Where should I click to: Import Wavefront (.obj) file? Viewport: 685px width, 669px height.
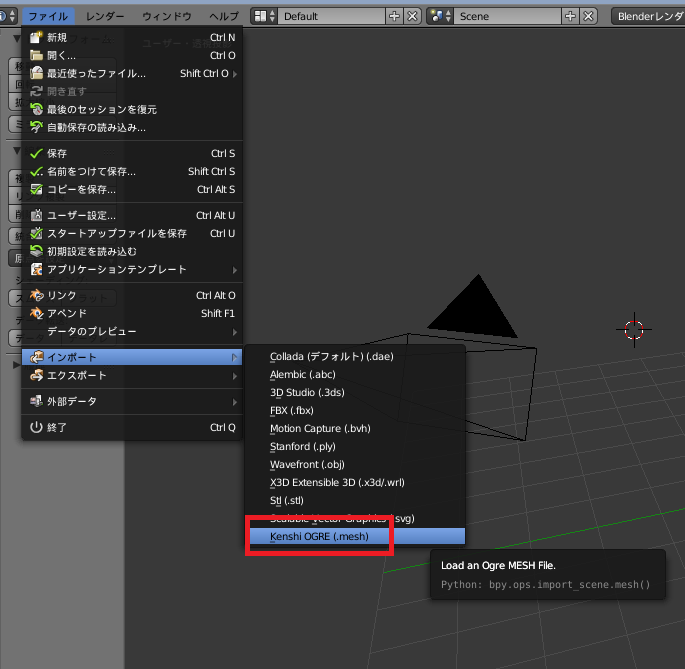(356, 464)
